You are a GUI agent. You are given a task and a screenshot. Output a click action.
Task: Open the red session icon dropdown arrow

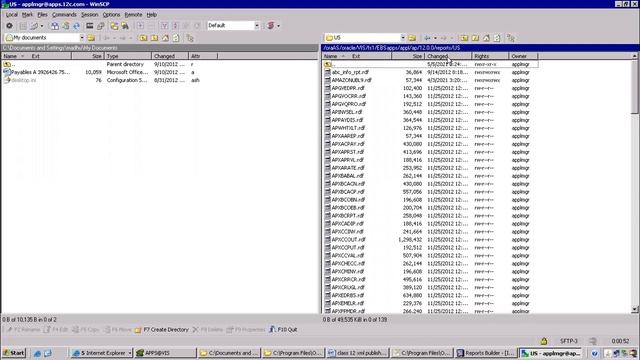pyautogui.click(x=278, y=26)
